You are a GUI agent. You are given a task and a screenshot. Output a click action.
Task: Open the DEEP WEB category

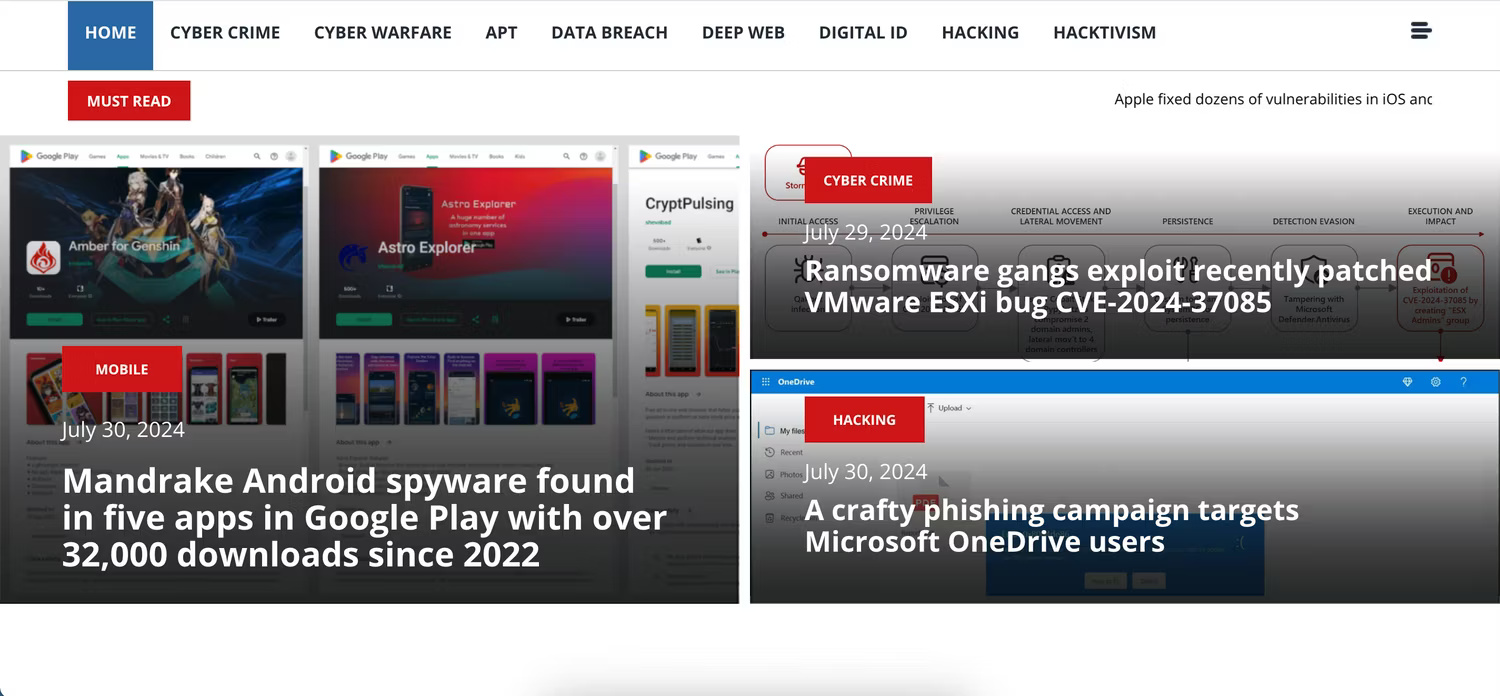[743, 32]
